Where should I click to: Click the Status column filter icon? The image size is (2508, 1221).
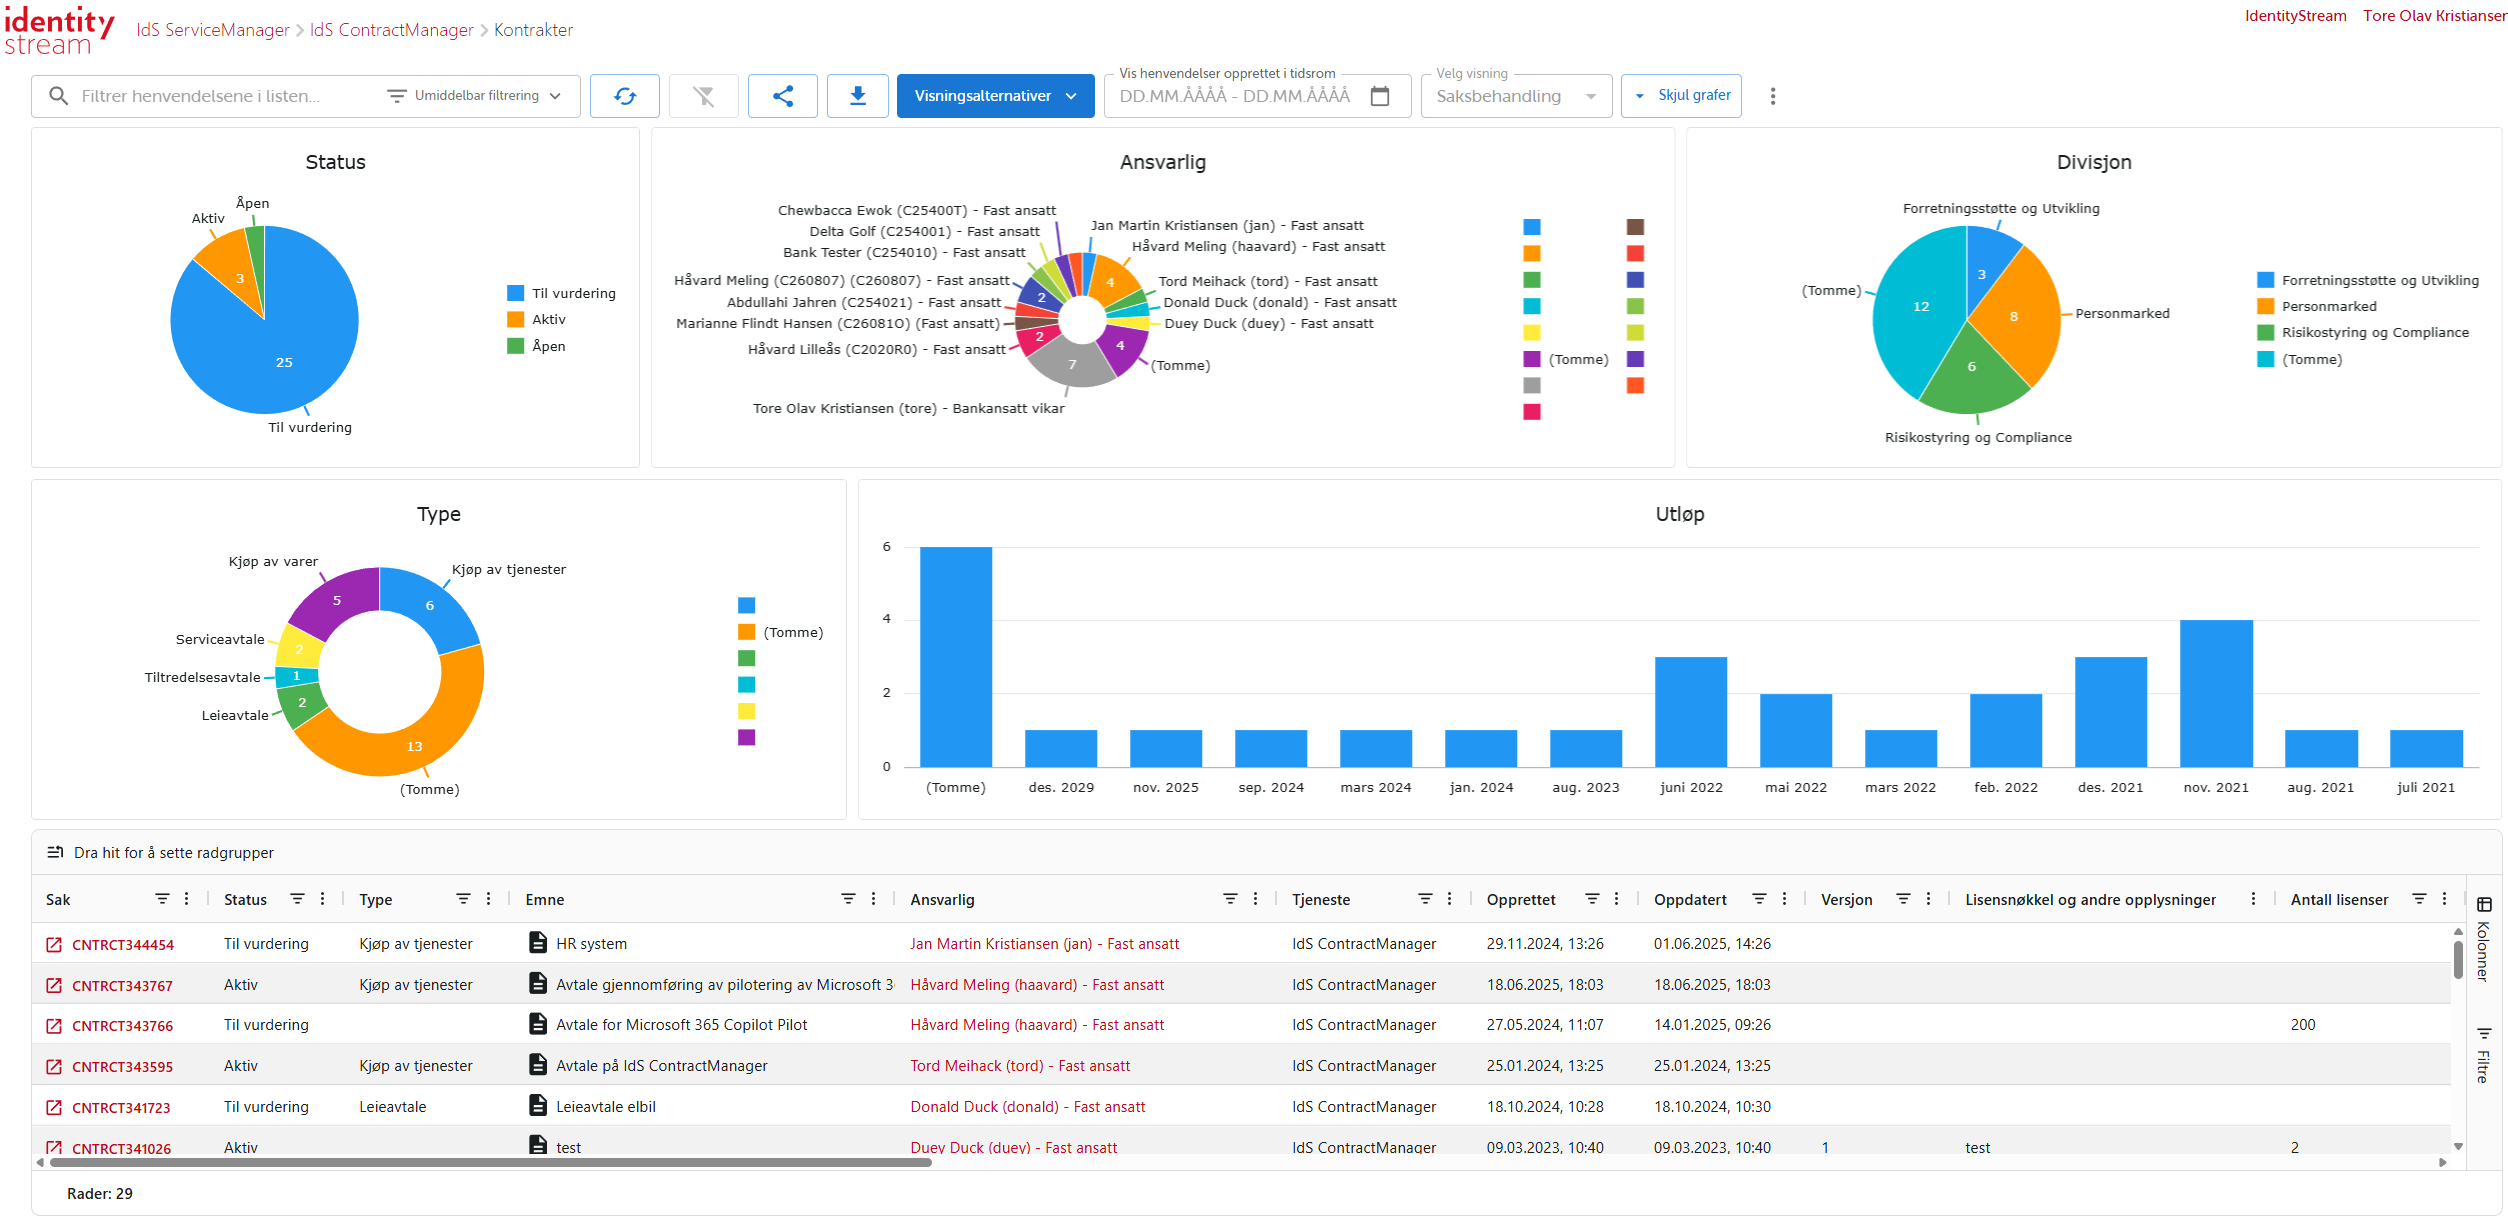point(297,899)
